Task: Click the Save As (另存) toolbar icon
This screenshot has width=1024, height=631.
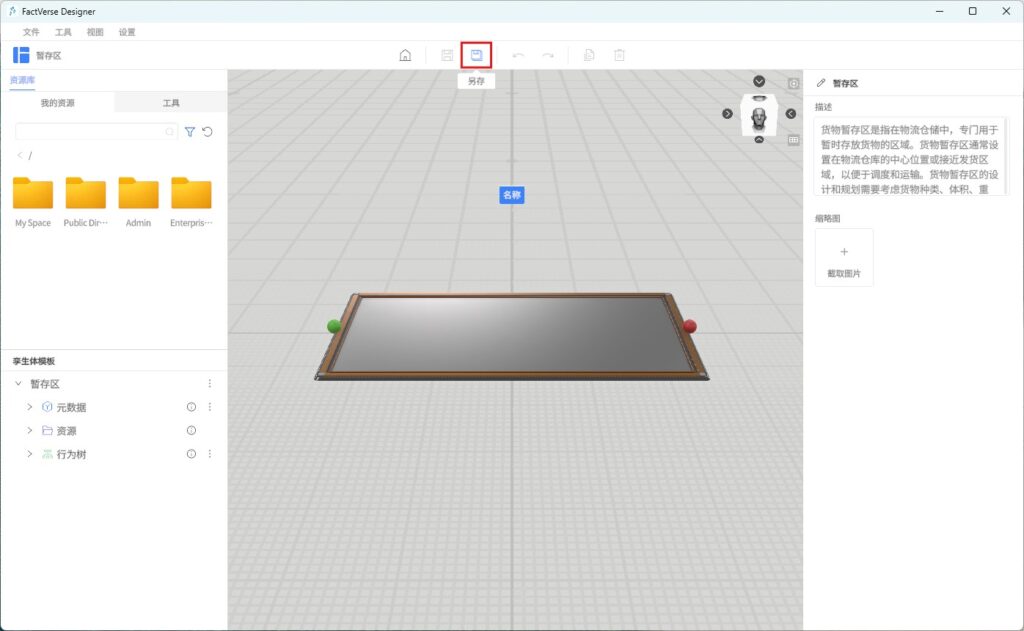Action: click(477, 55)
